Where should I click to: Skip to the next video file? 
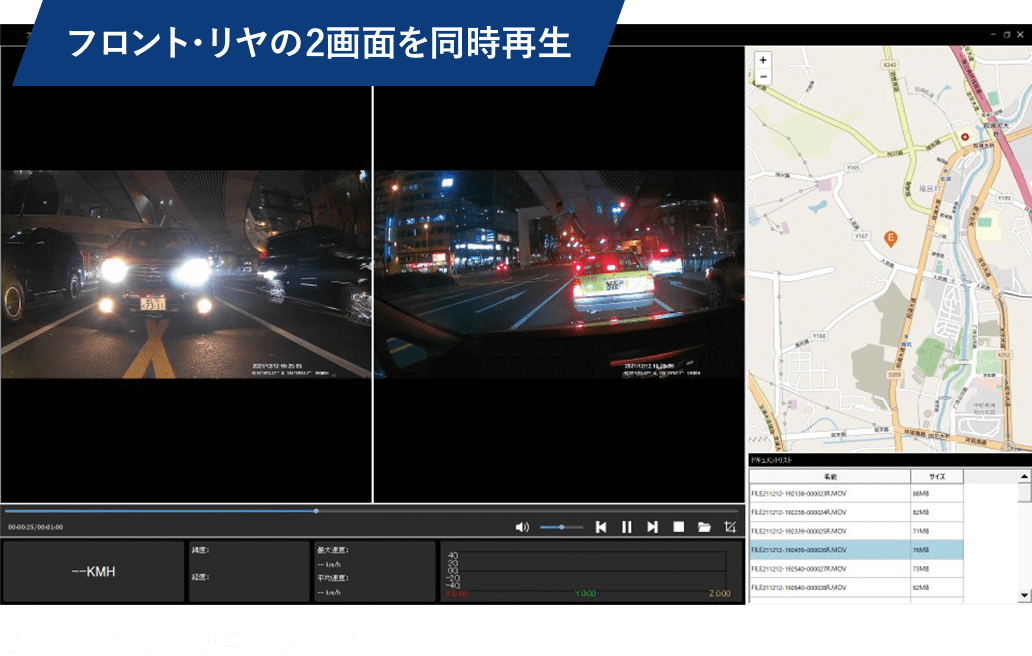pos(652,527)
